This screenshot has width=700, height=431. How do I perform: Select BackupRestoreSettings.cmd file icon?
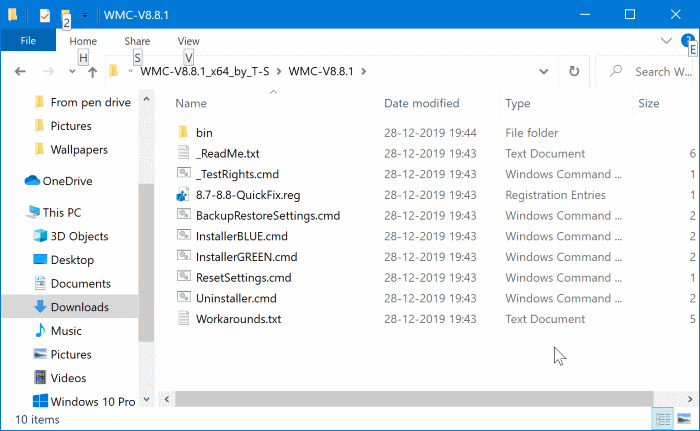pyautogui.click(x=183, y=214)
